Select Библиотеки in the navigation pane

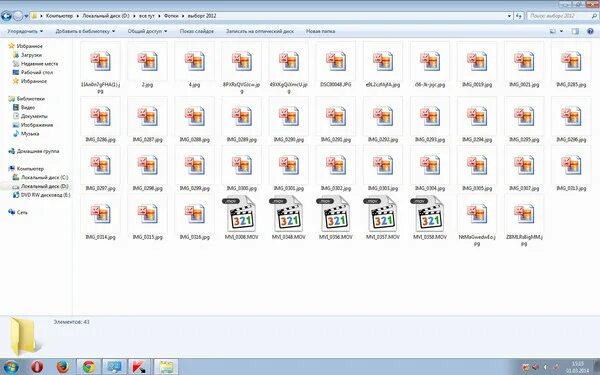click(31, 99)
